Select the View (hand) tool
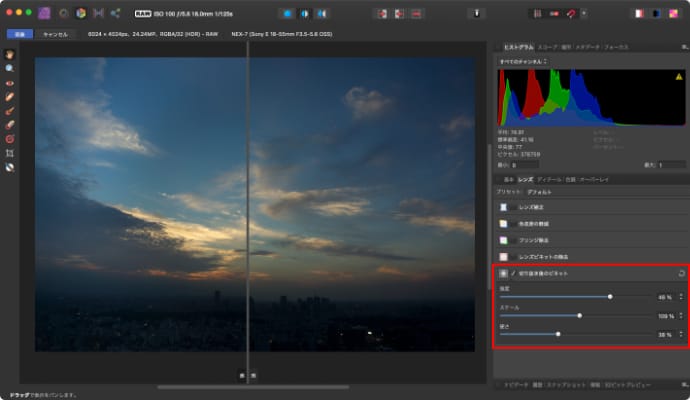This screenshot has height=400, width=690. coord(9,53)
